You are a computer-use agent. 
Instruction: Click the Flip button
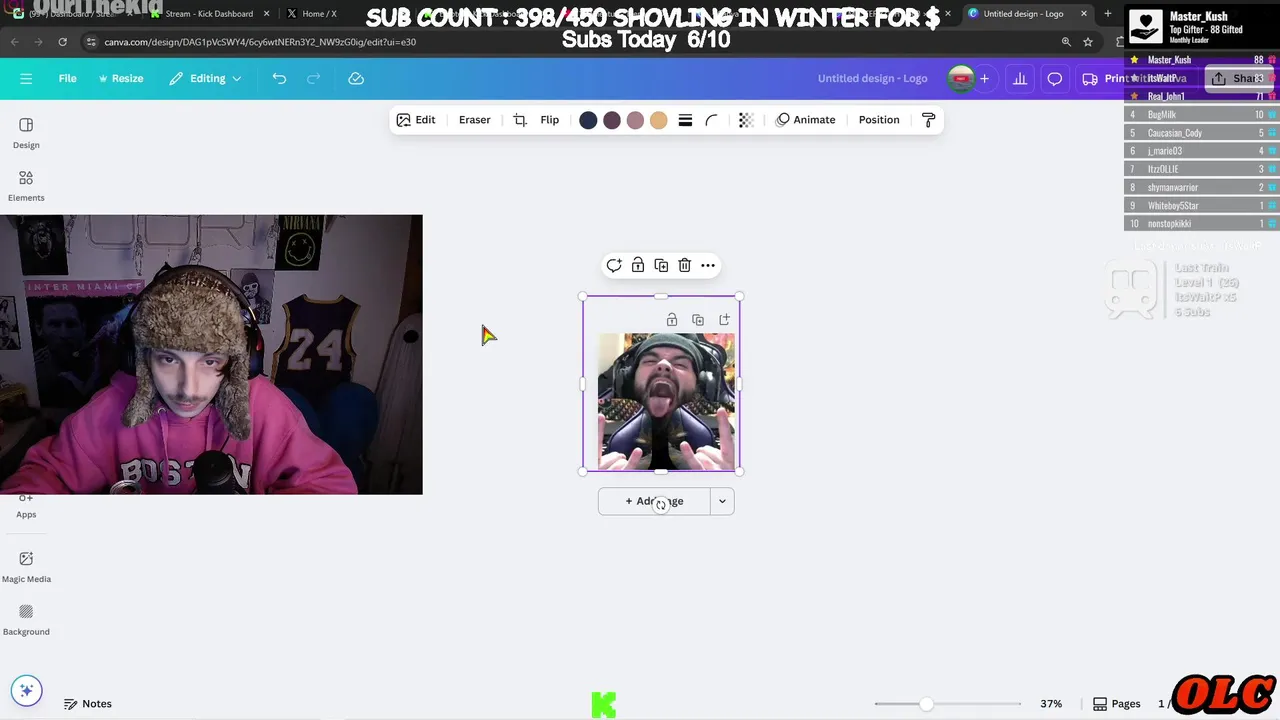pyautogui.click(x=550, y=120)
